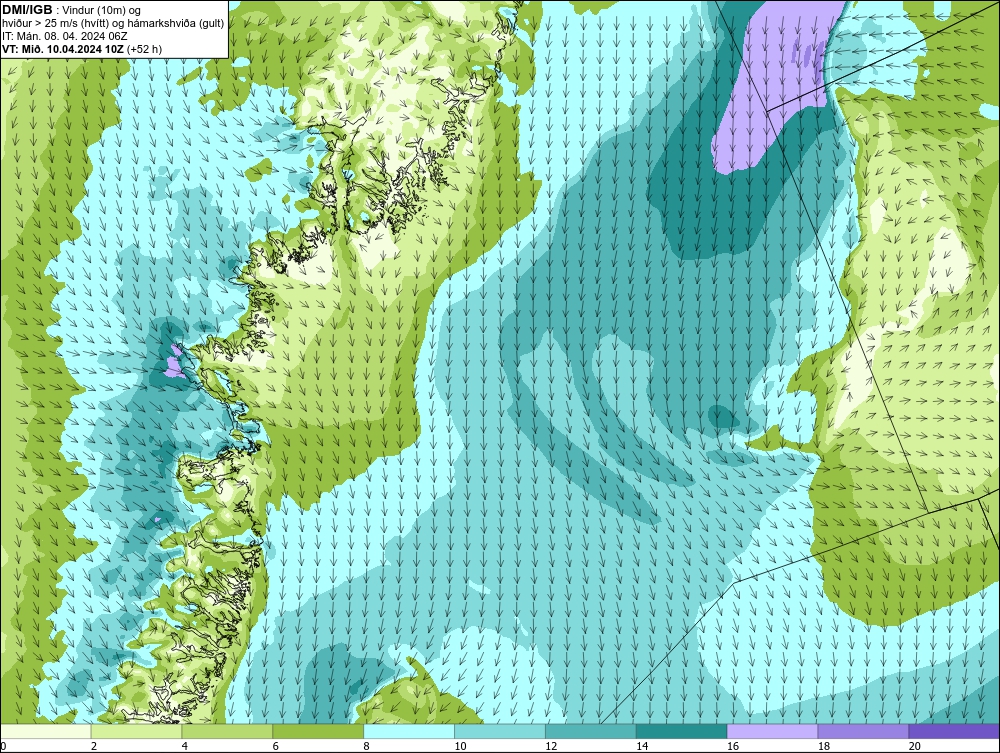Viewport: 1000px width, 753px height.
Task: Click the legend scale label "20"
Action: (x=915, y=746)
